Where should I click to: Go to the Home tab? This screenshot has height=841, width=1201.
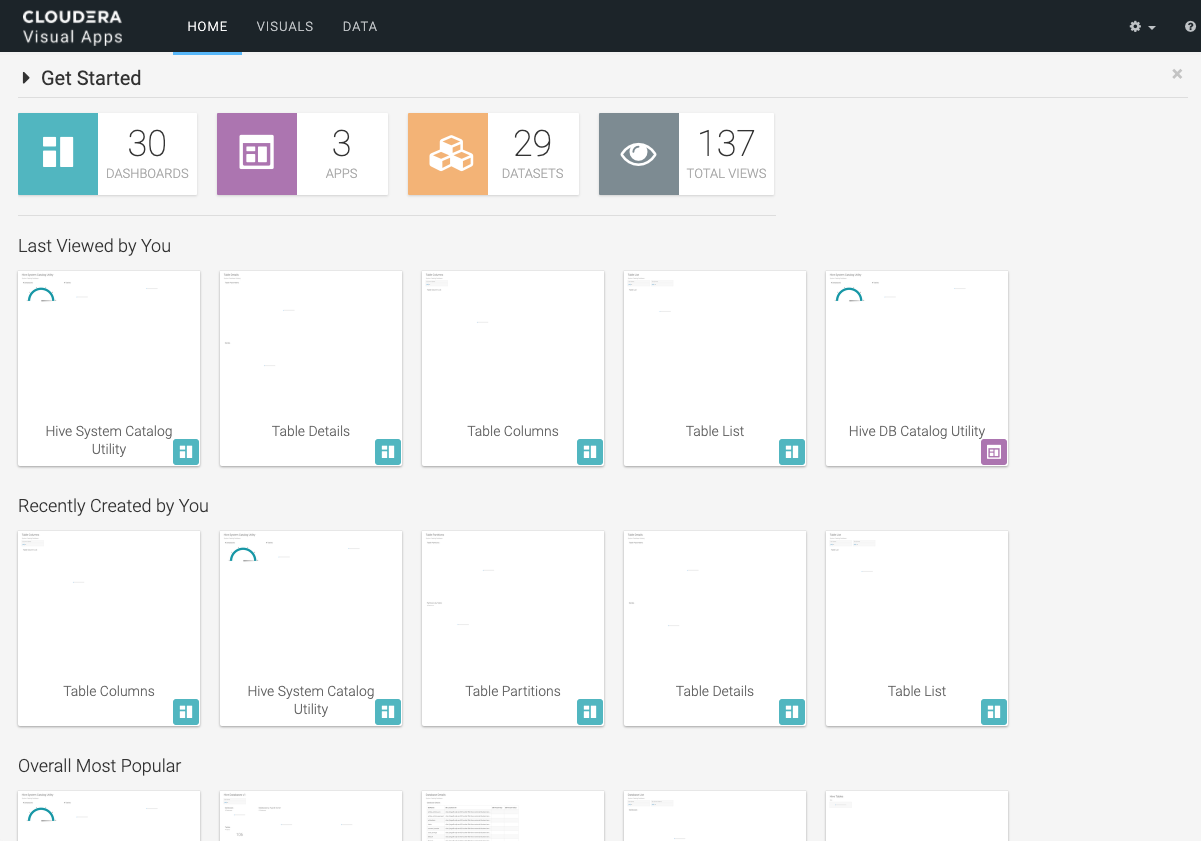pos(207,27)
